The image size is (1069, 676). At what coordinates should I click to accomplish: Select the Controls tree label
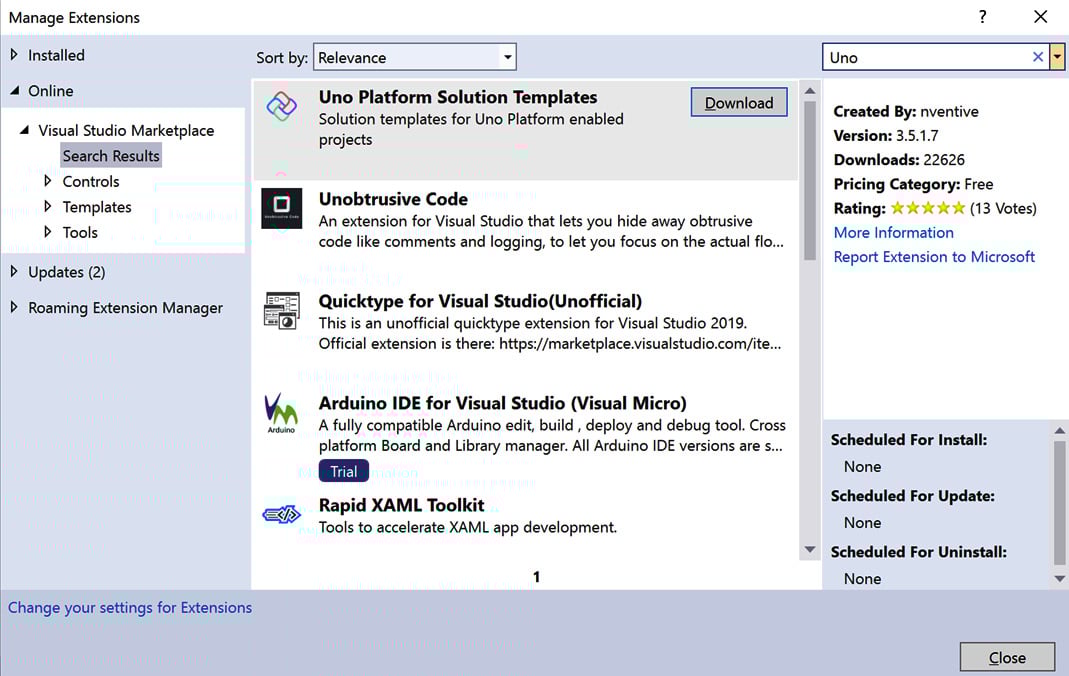[91, 181]
